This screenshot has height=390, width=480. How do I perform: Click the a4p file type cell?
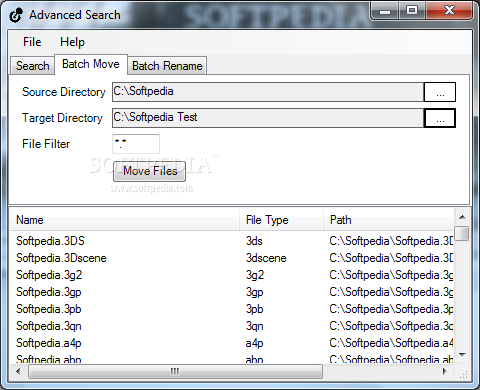click(254, 343)
